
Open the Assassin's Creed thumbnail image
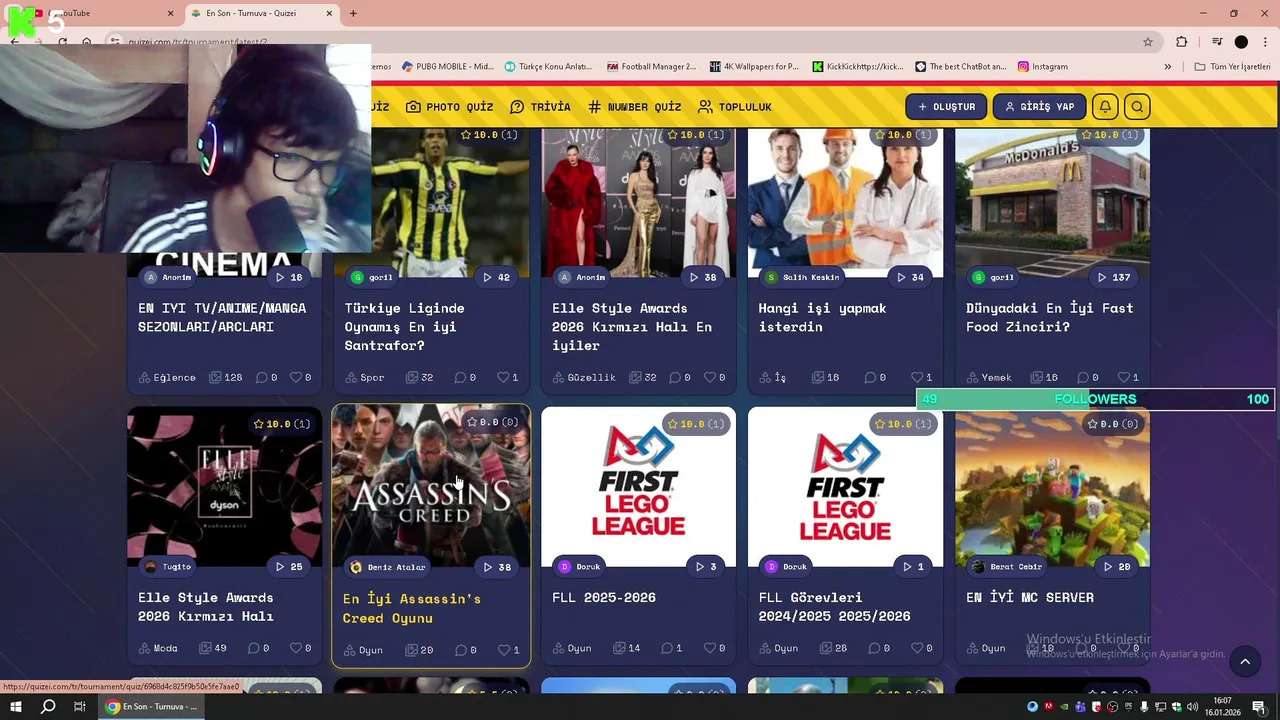click(x=431, y=487)
